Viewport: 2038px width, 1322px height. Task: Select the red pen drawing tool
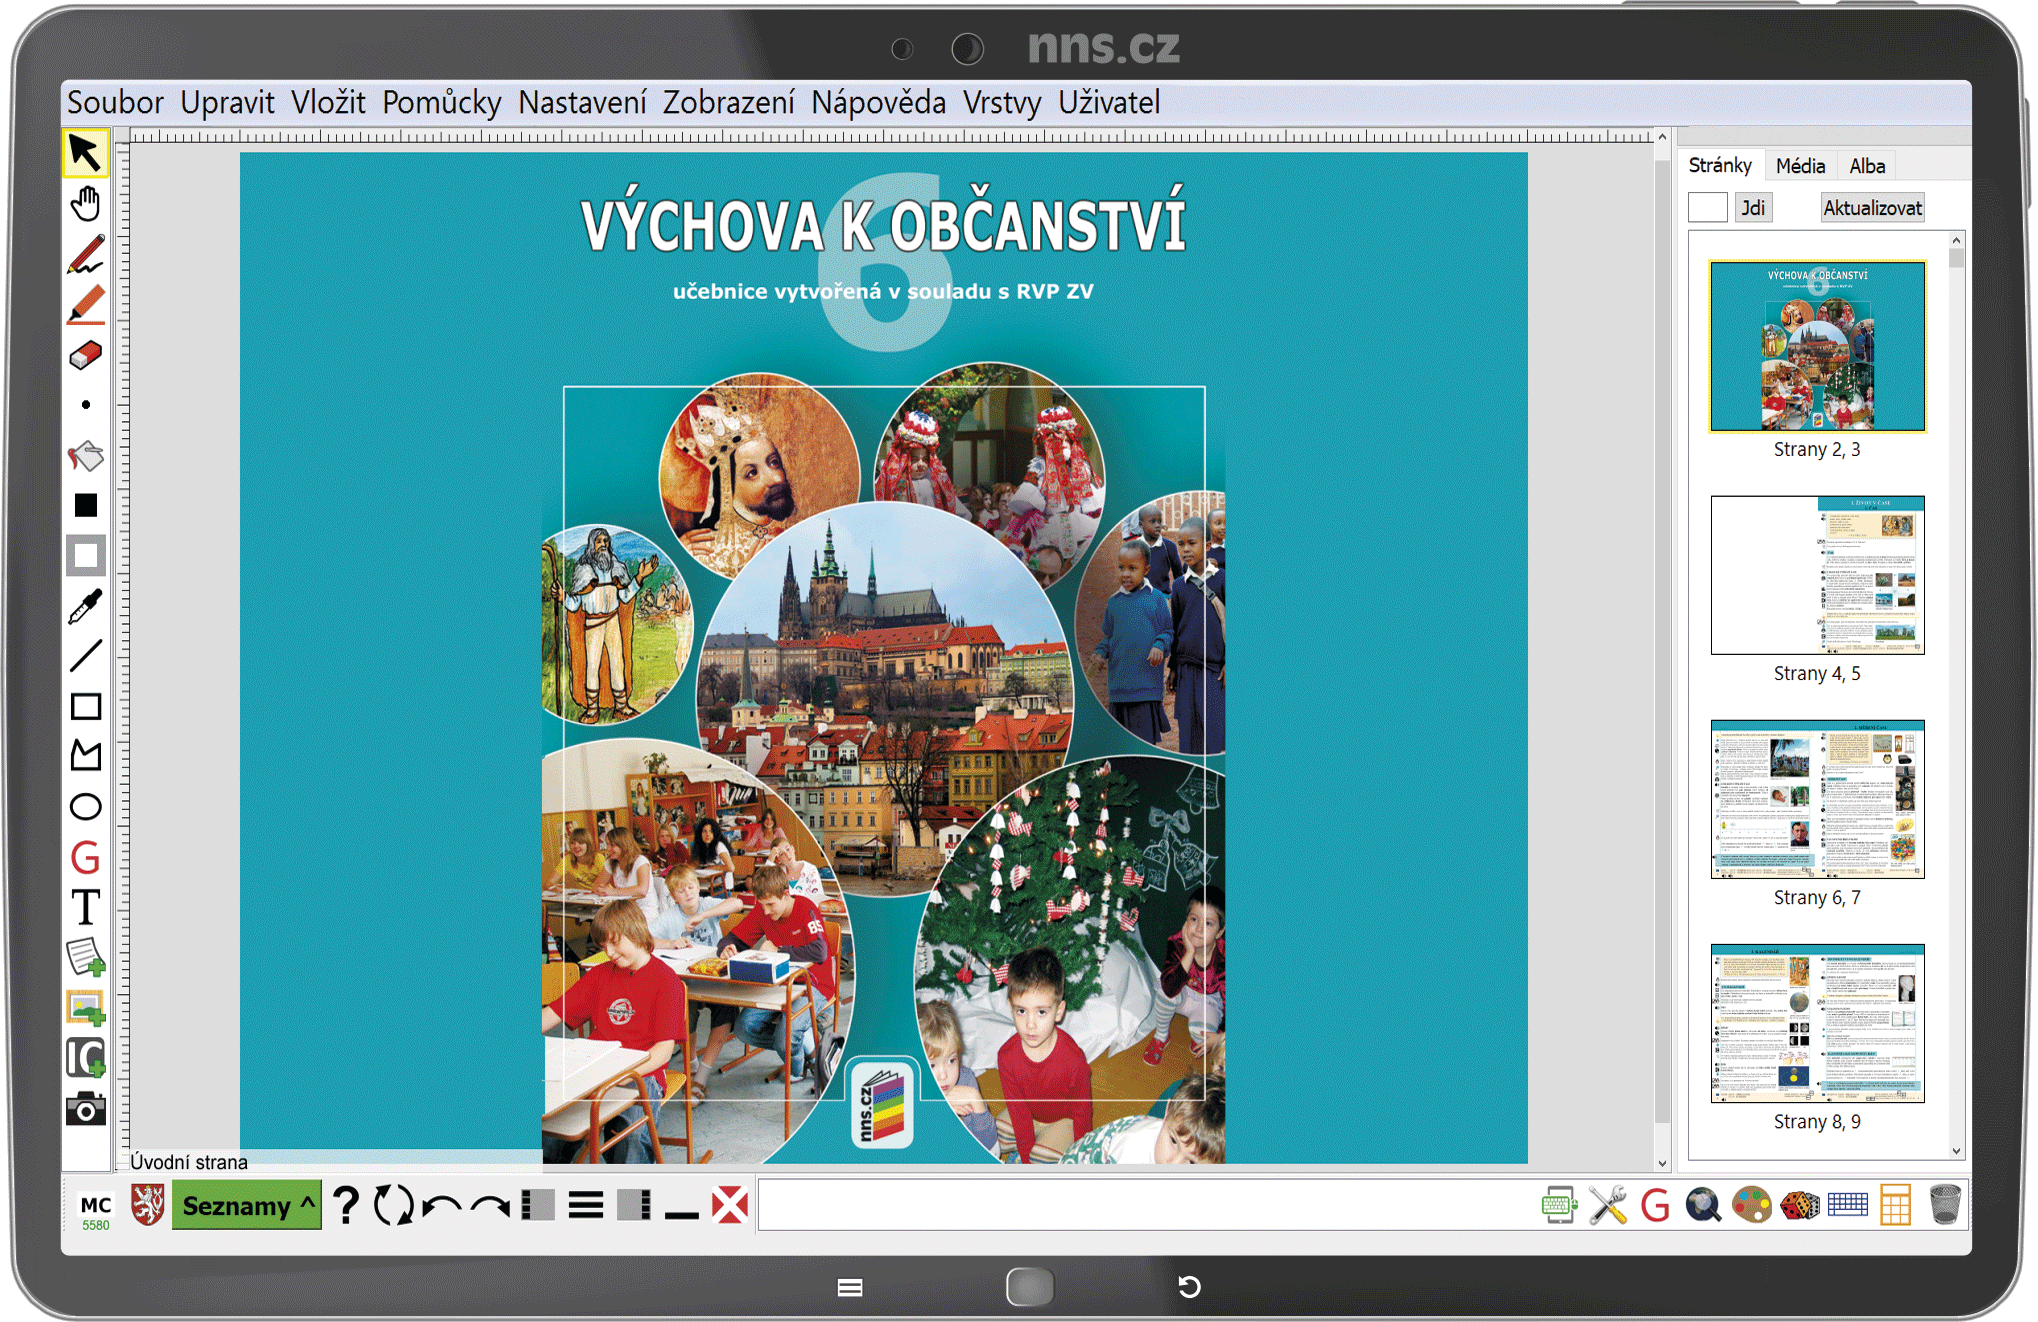click(86, 254)
